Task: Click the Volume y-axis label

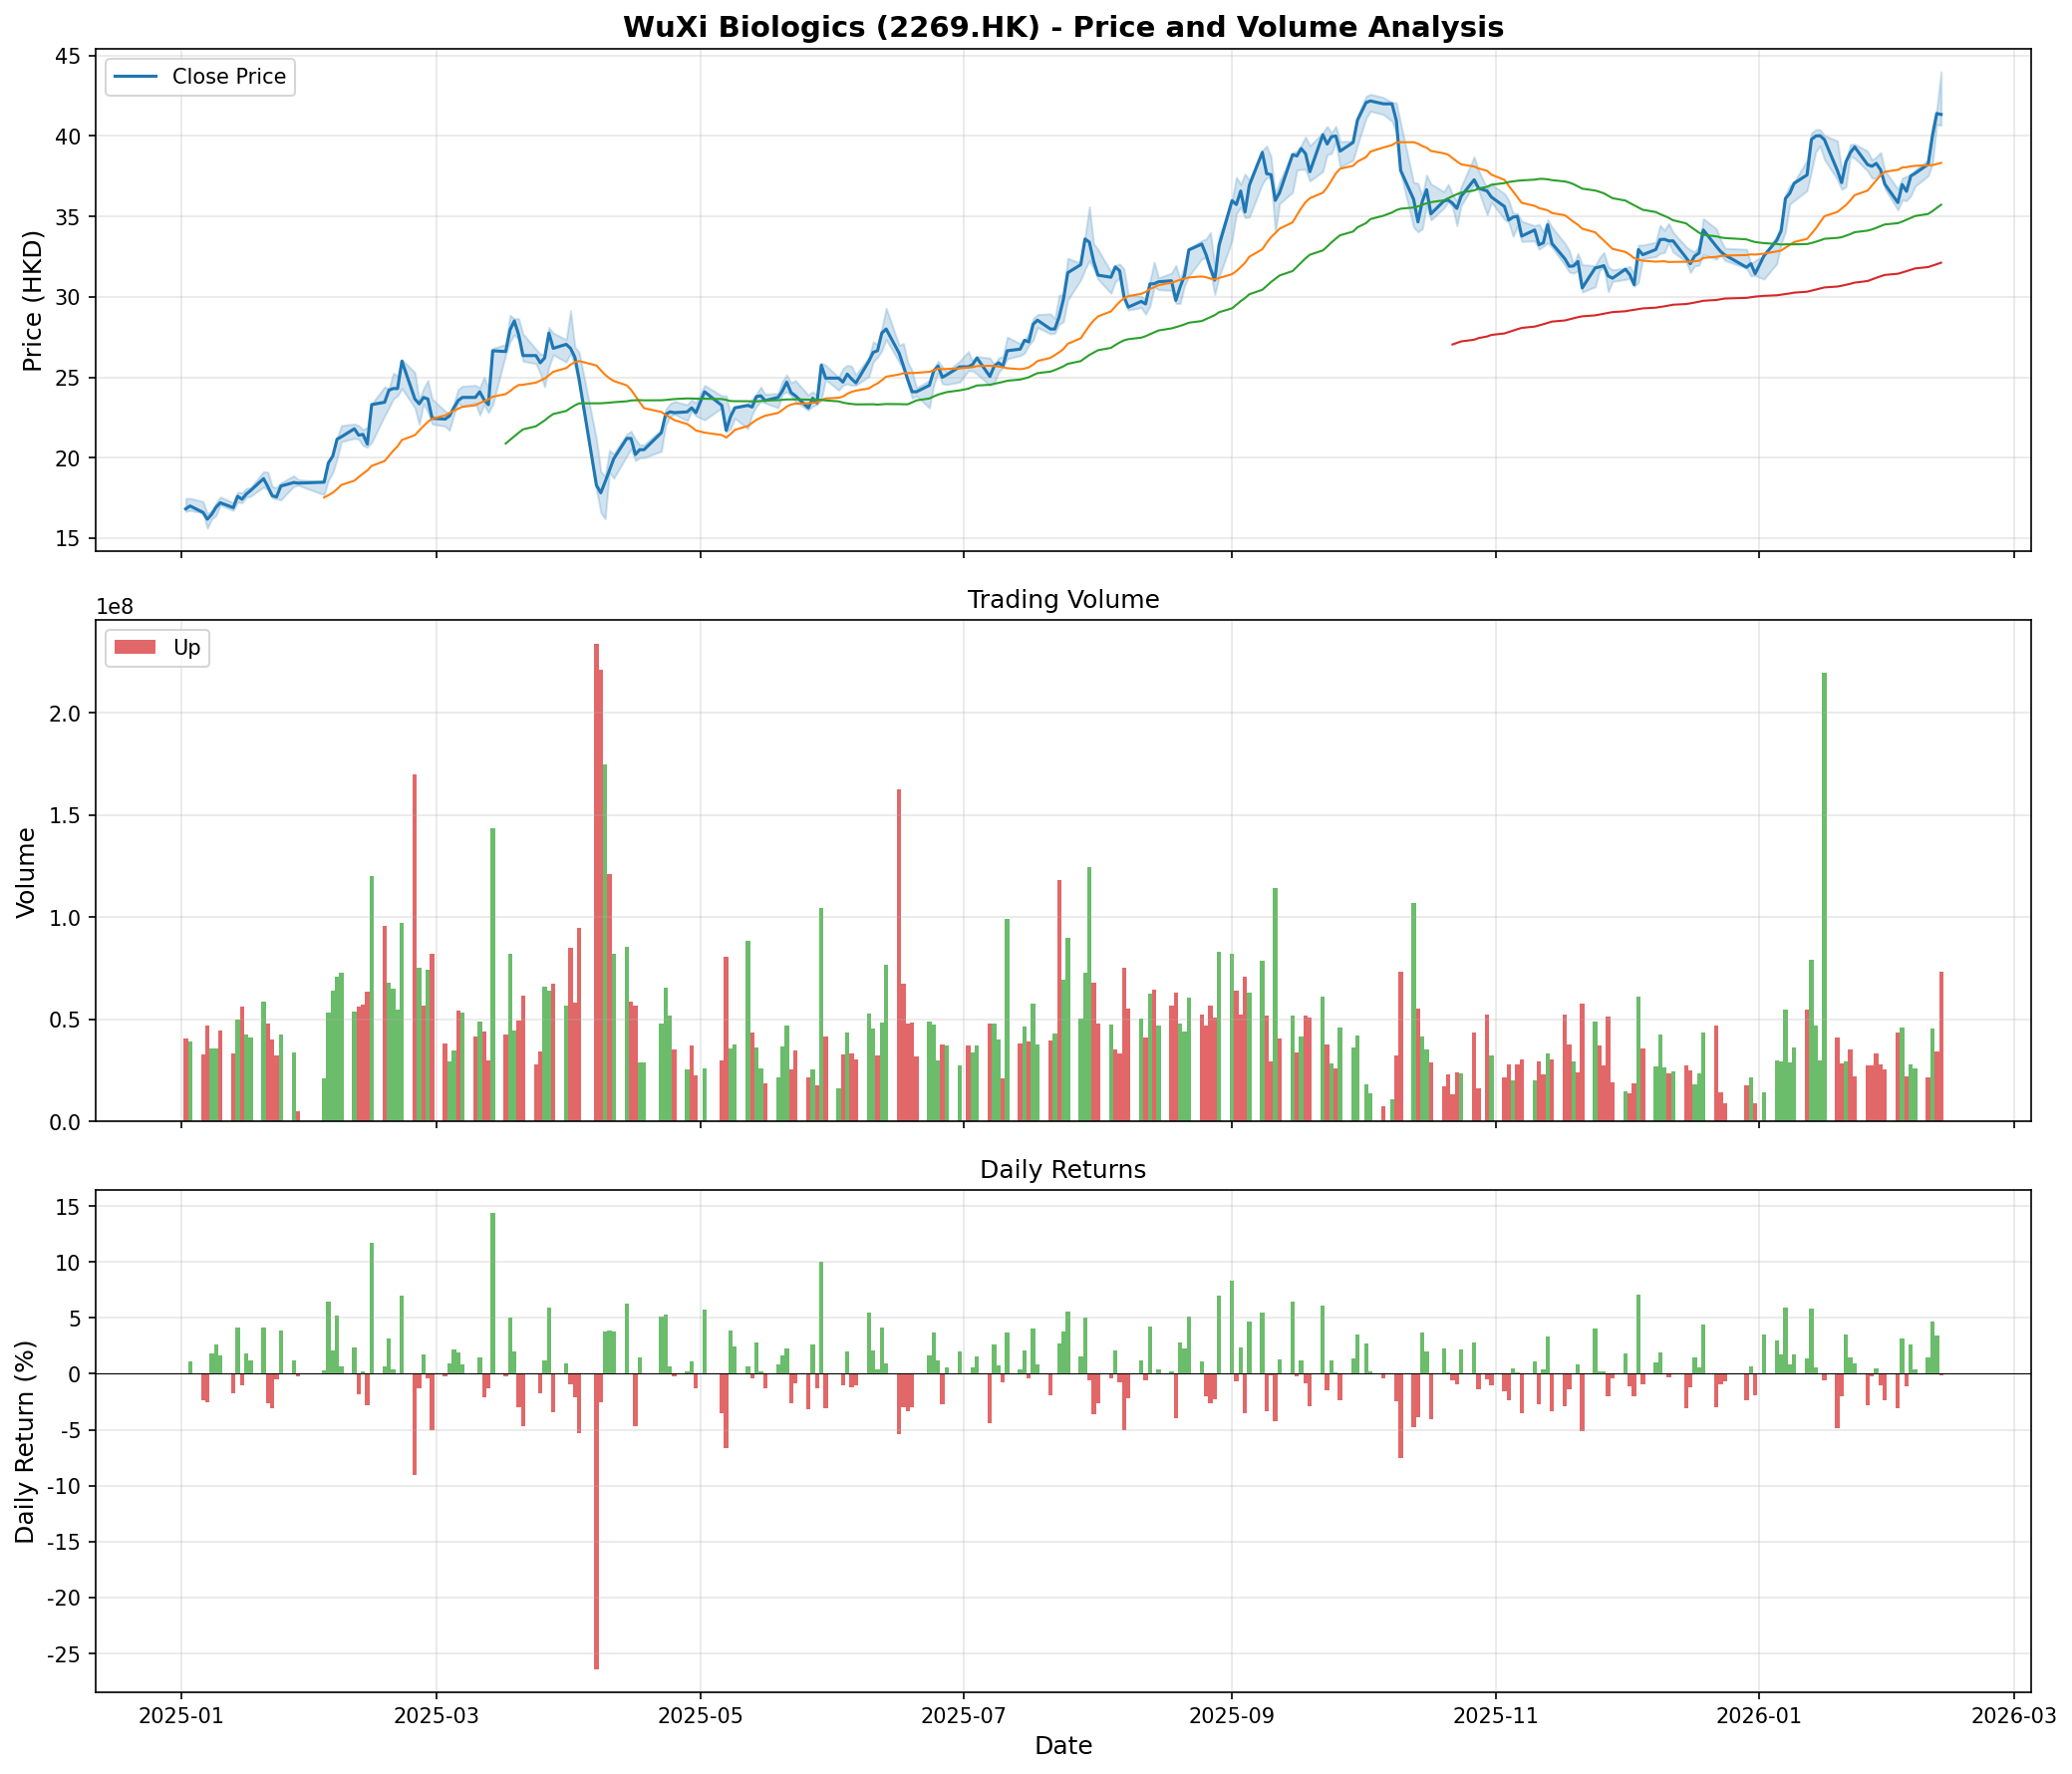Action: pyautogui.click(x=26, y=872)
